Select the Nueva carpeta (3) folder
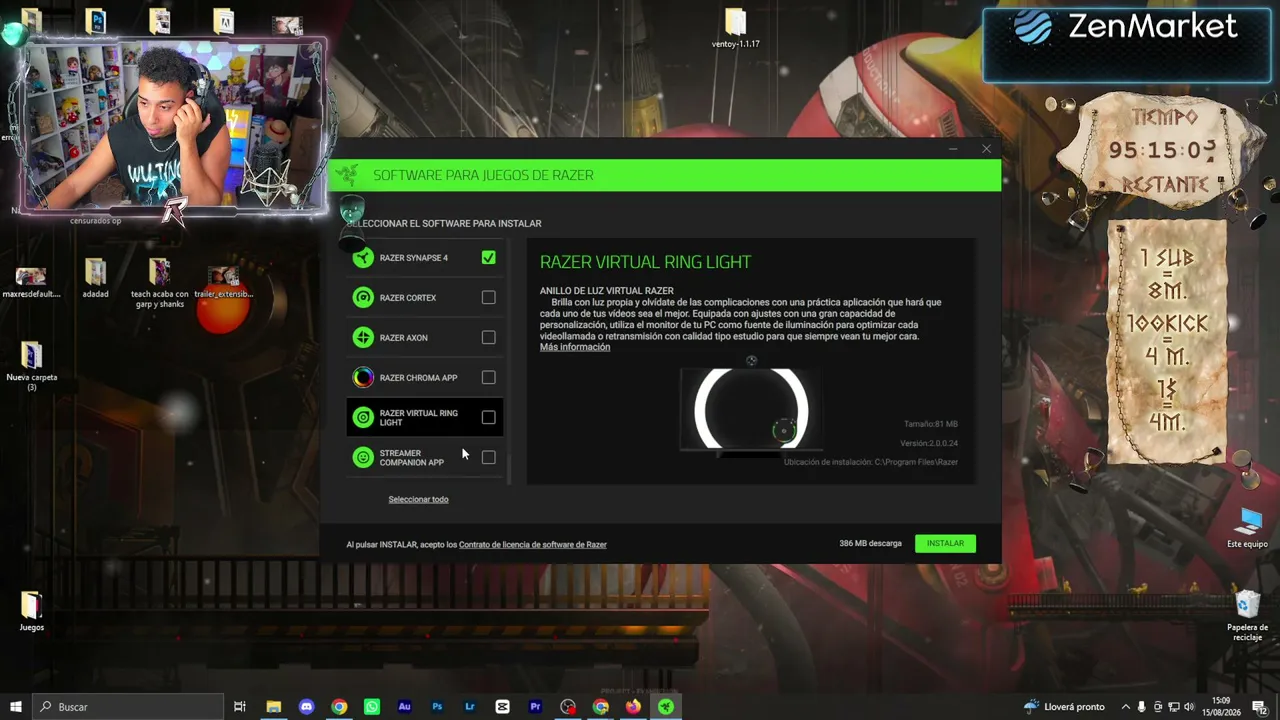The image size is (1280, 720). click(x=31, y=366)
